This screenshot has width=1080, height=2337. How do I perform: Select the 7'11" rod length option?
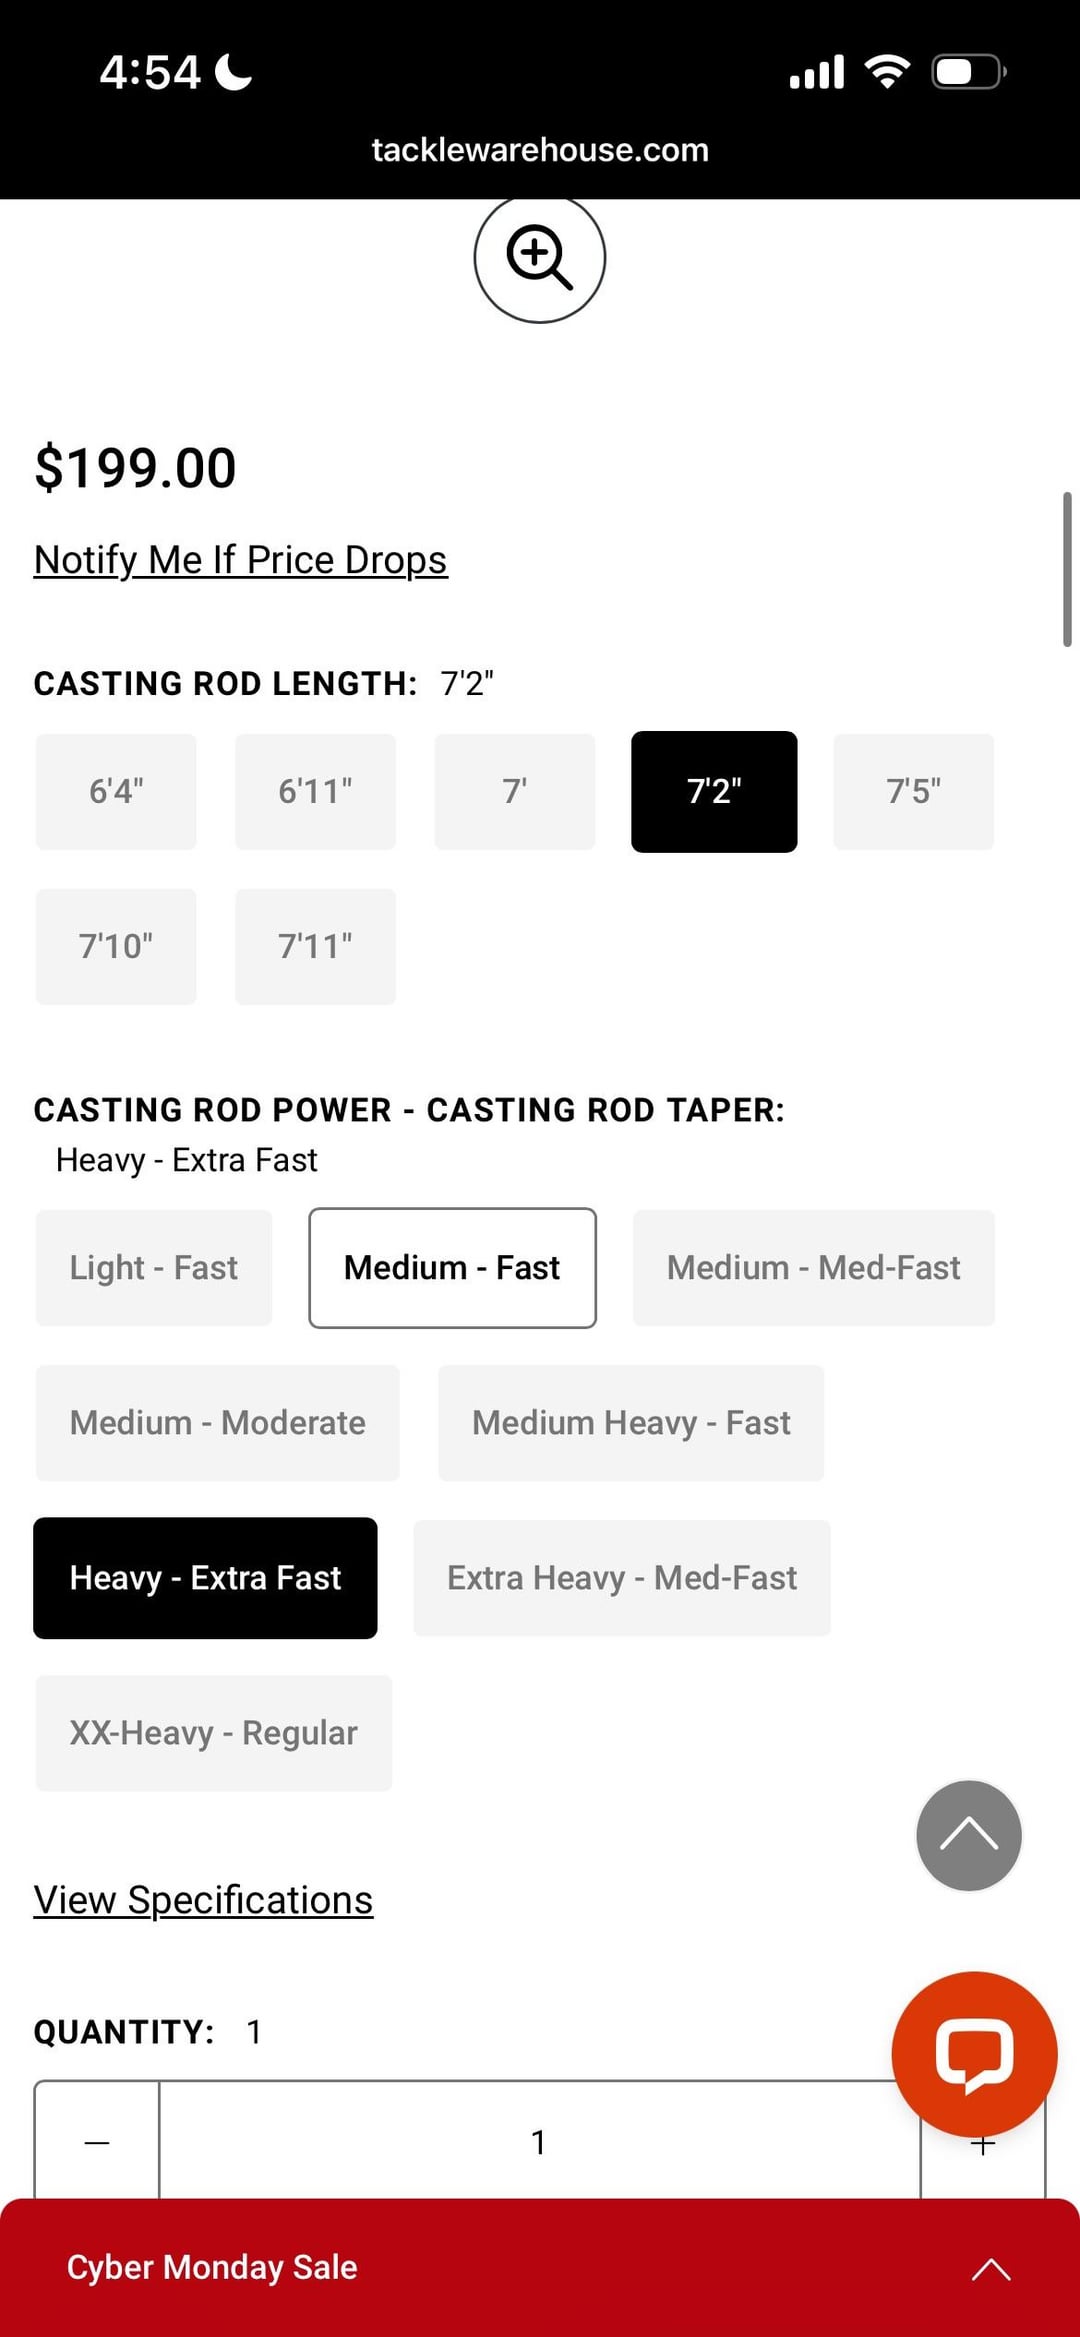(315, 946)
